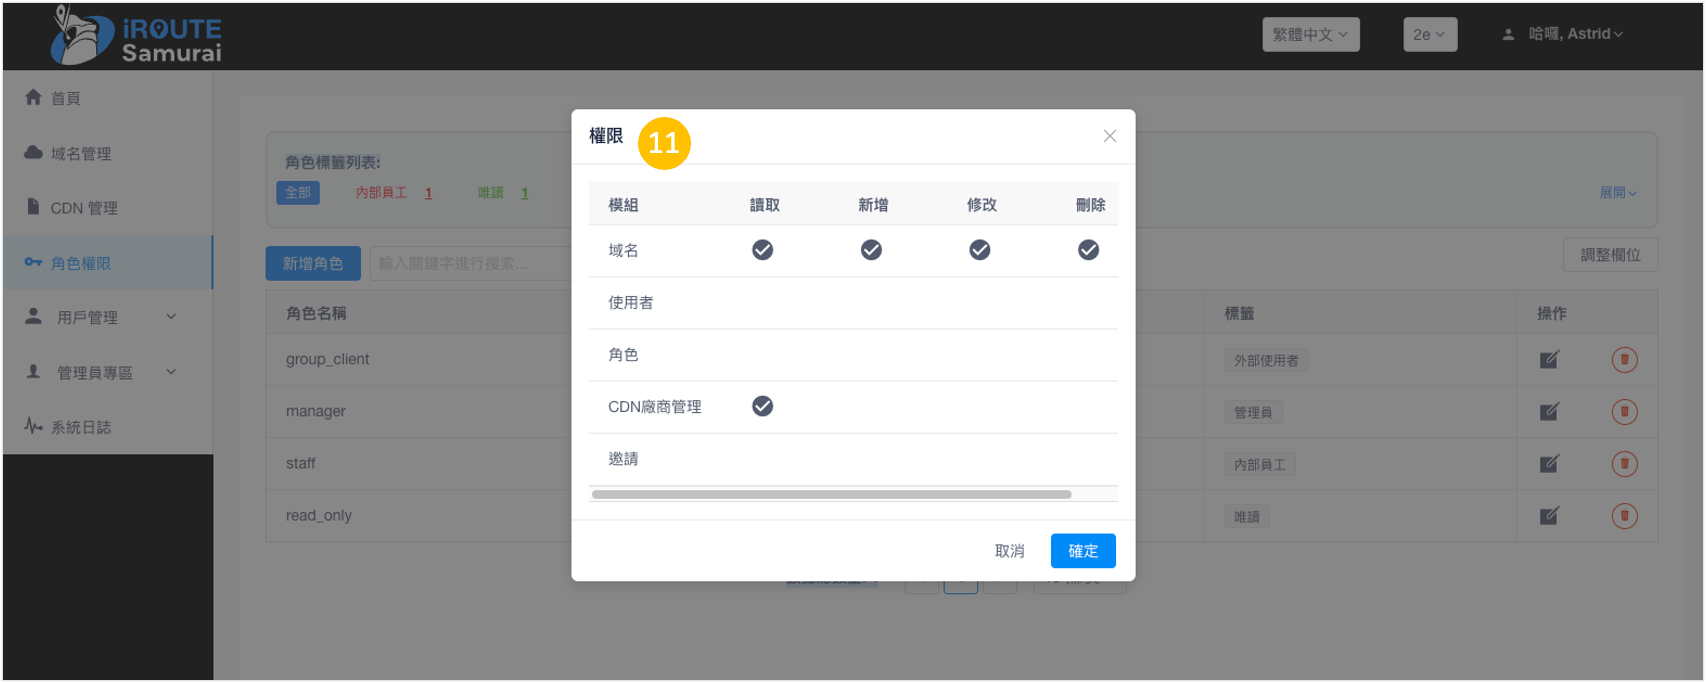Screen dimensions: 1706x682
Task: Click the iROUTE Samurai logo
Action: [137, 37]
